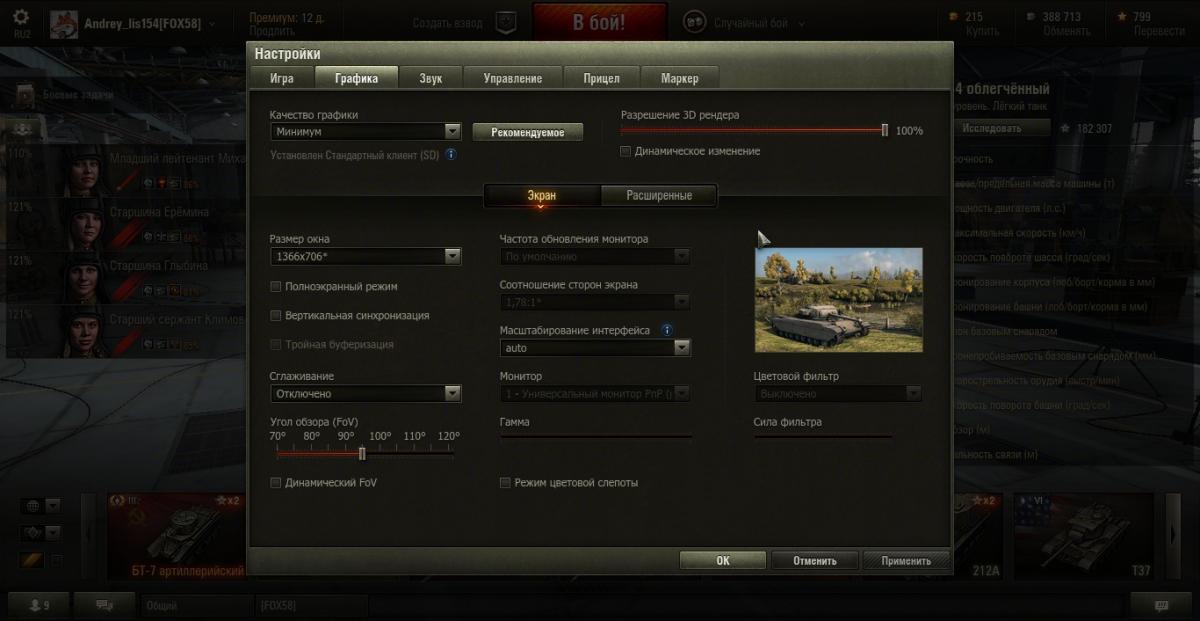Click the orange stripe filter icon
Screen dimensions: 1200x621
(x=31, y=560)
